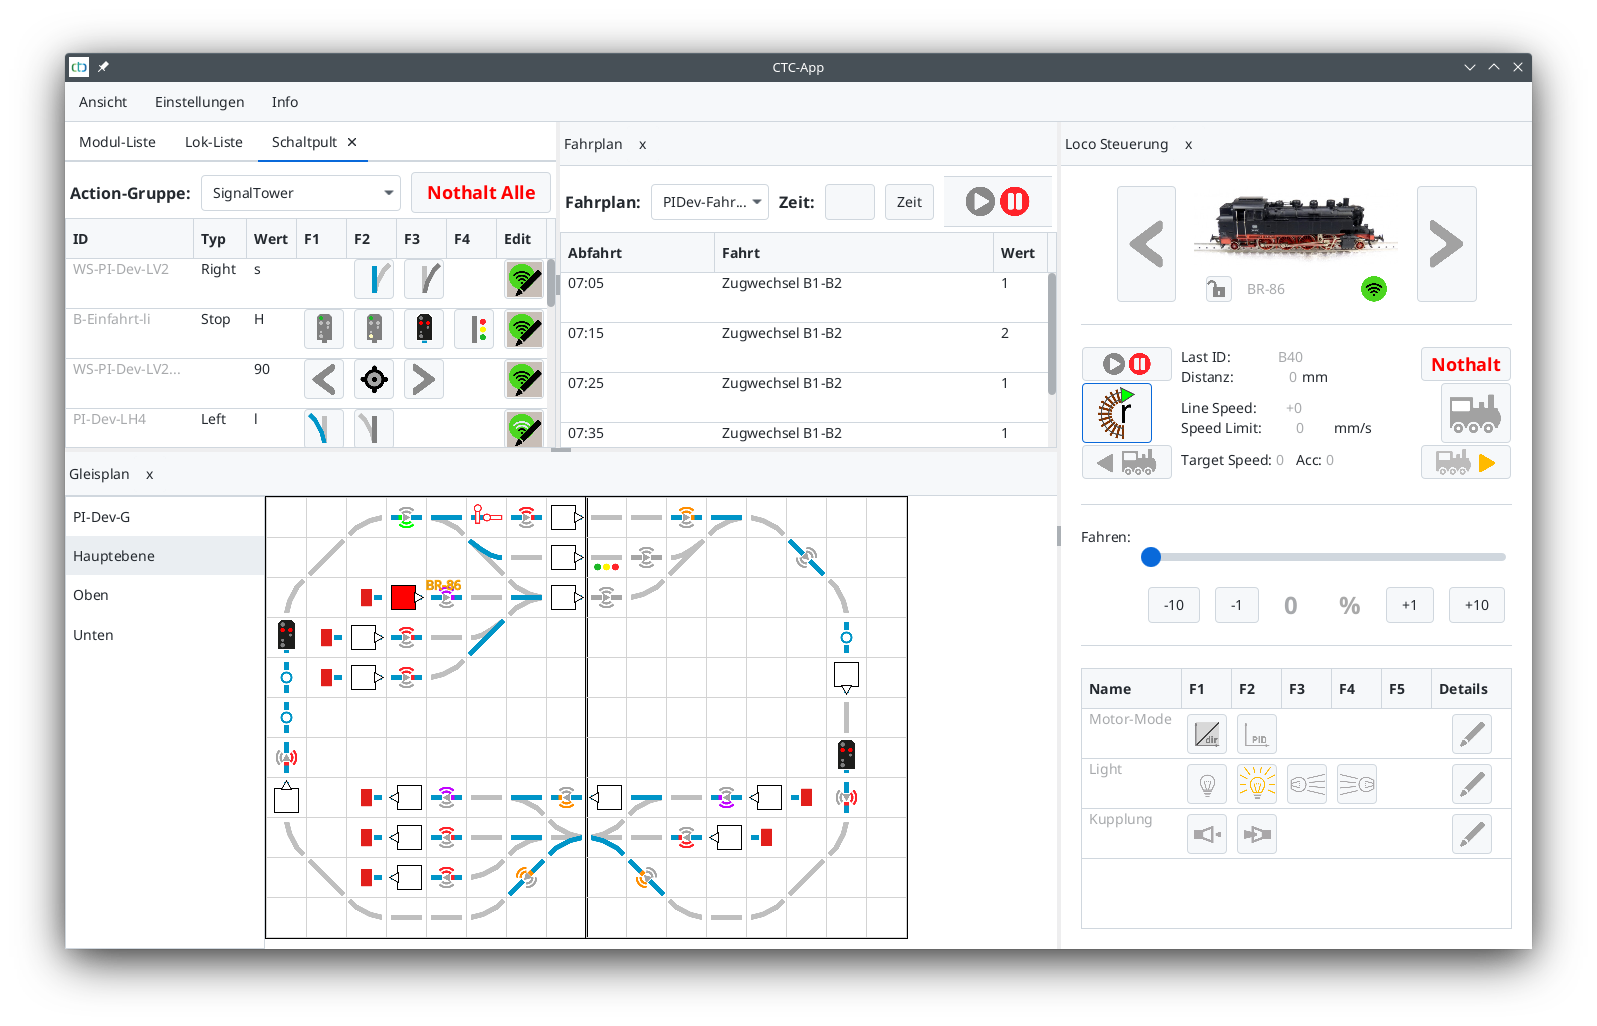Click F3 diverging switch icon for WS-PI-Dev-LV2
This screenshot has width=1597, height=1026.
pyautogui.click(x=424, y=279)
